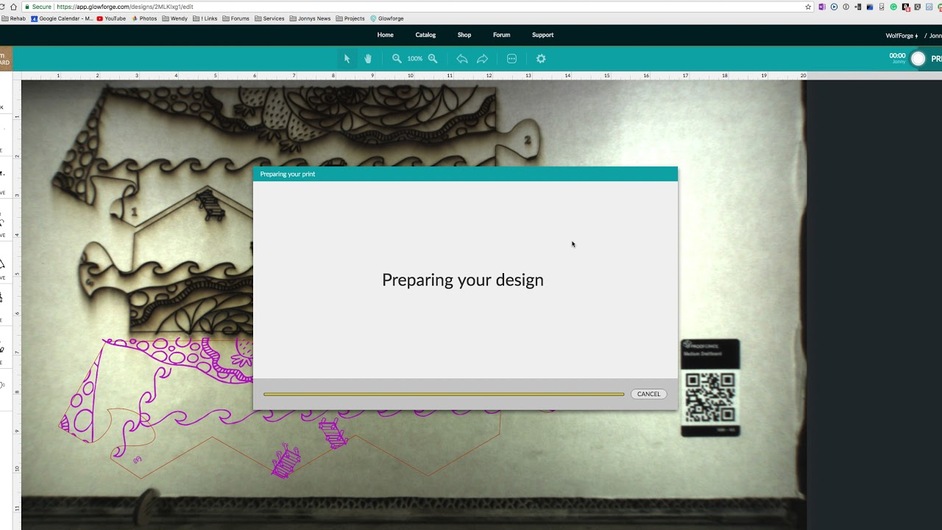This screenshot has height=530, width=942.
Task: Expand the Rehab bookmarks folder
Action: click(x=14, y=19)
